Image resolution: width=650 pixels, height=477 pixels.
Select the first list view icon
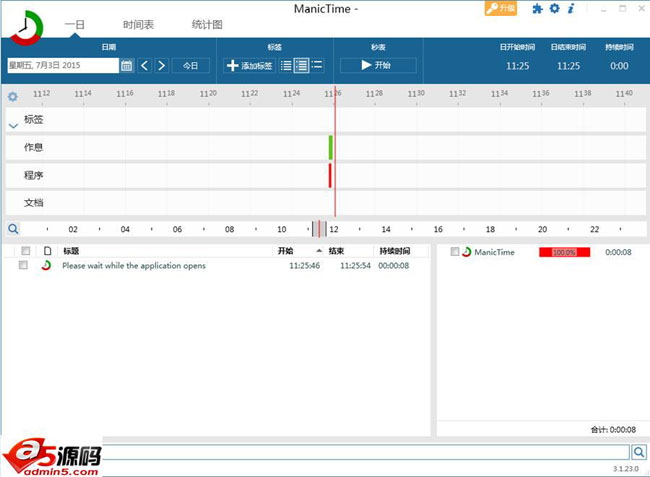pyautogui.click(x=286, y=65)
